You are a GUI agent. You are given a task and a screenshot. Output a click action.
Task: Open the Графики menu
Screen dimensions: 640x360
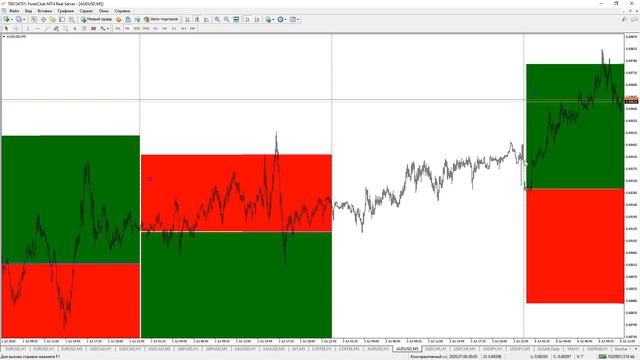tap(65, 11)
